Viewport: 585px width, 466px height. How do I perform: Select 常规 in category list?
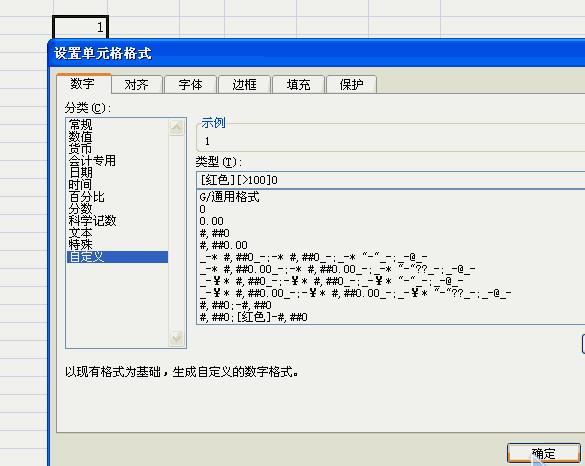[117, 125]
